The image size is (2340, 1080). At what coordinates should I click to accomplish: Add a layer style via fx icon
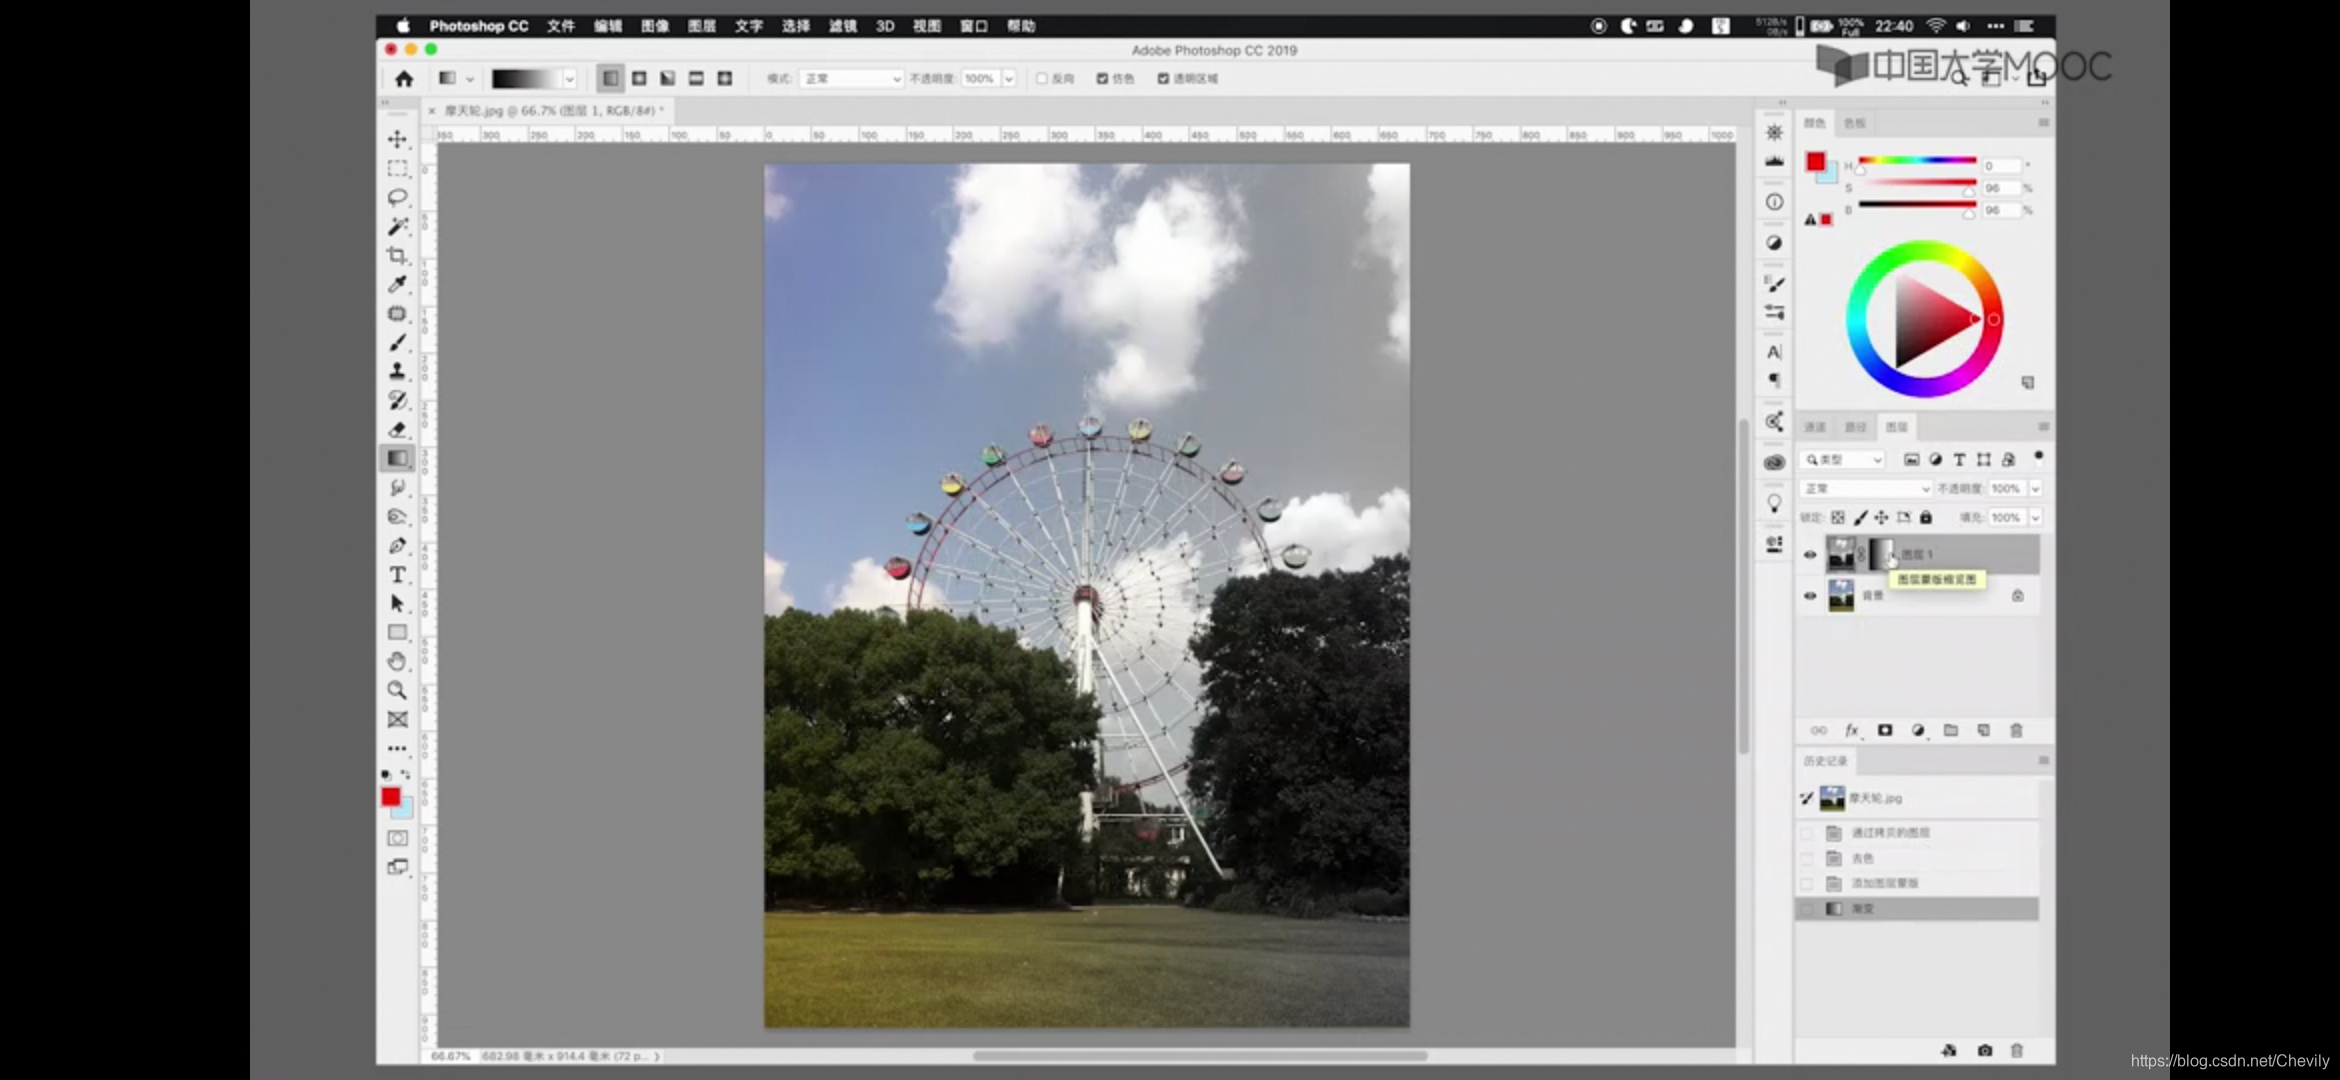coord(1852,730)
